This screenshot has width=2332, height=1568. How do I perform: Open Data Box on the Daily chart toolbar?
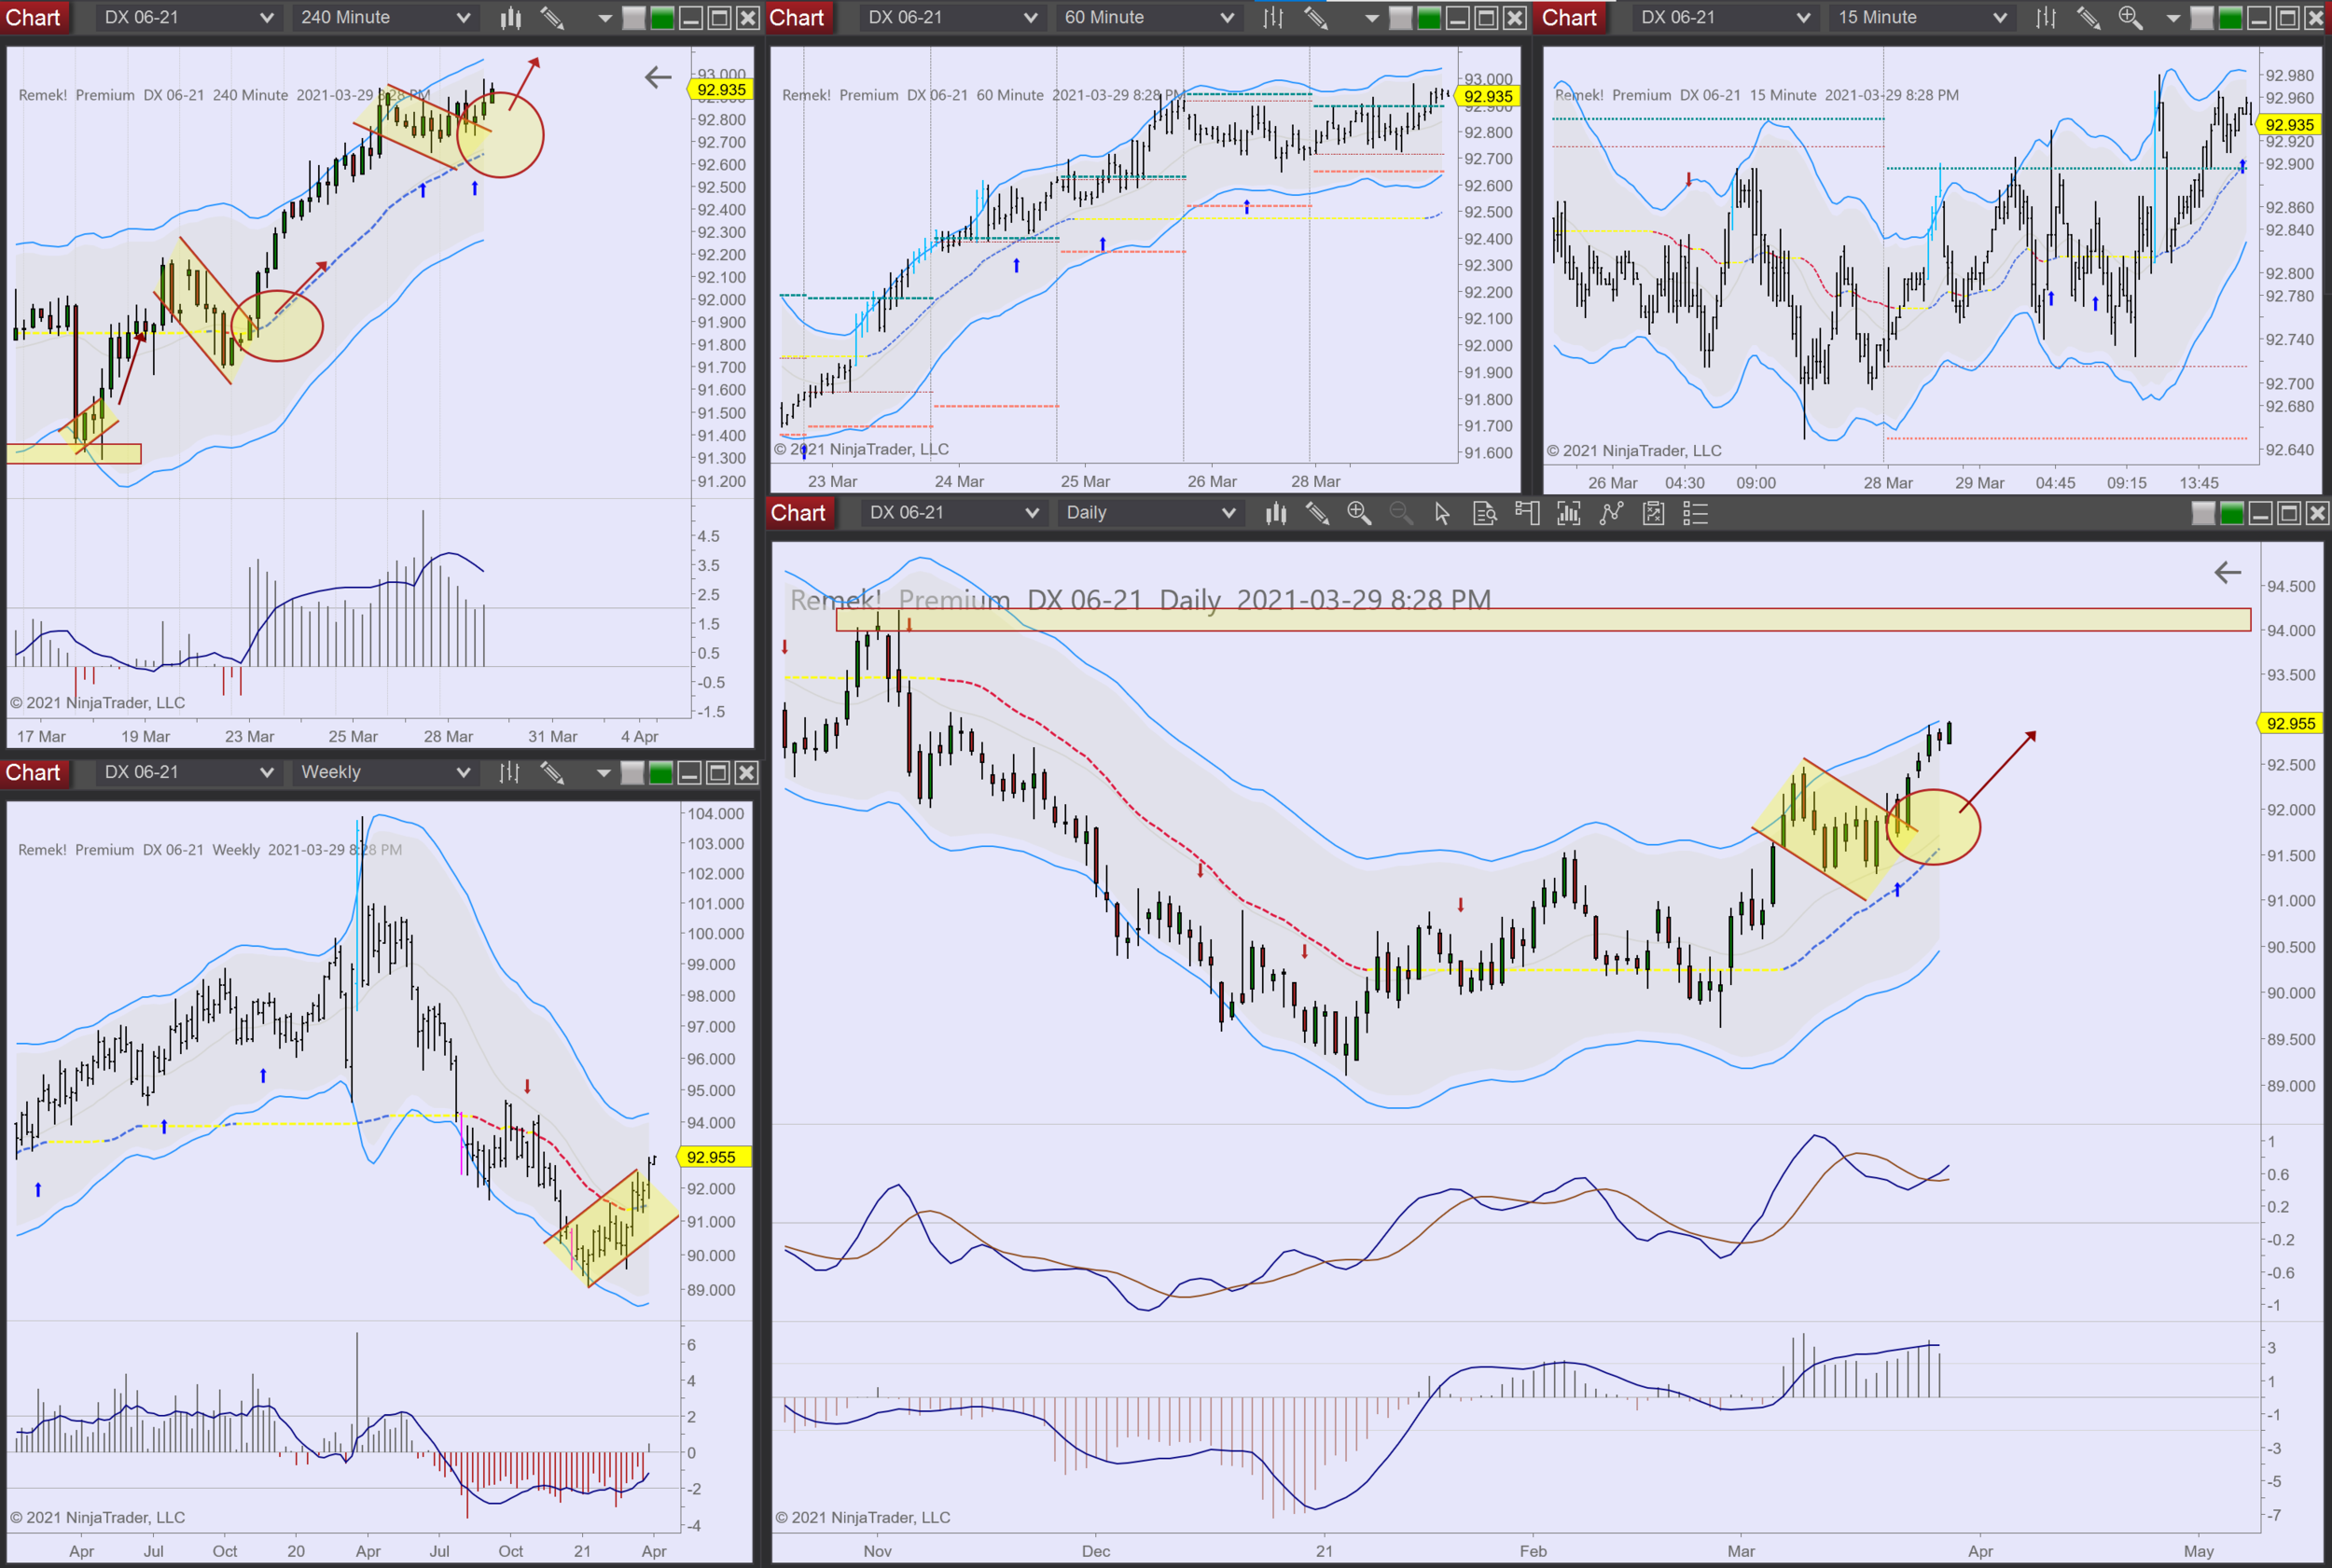coord(1484,513)
